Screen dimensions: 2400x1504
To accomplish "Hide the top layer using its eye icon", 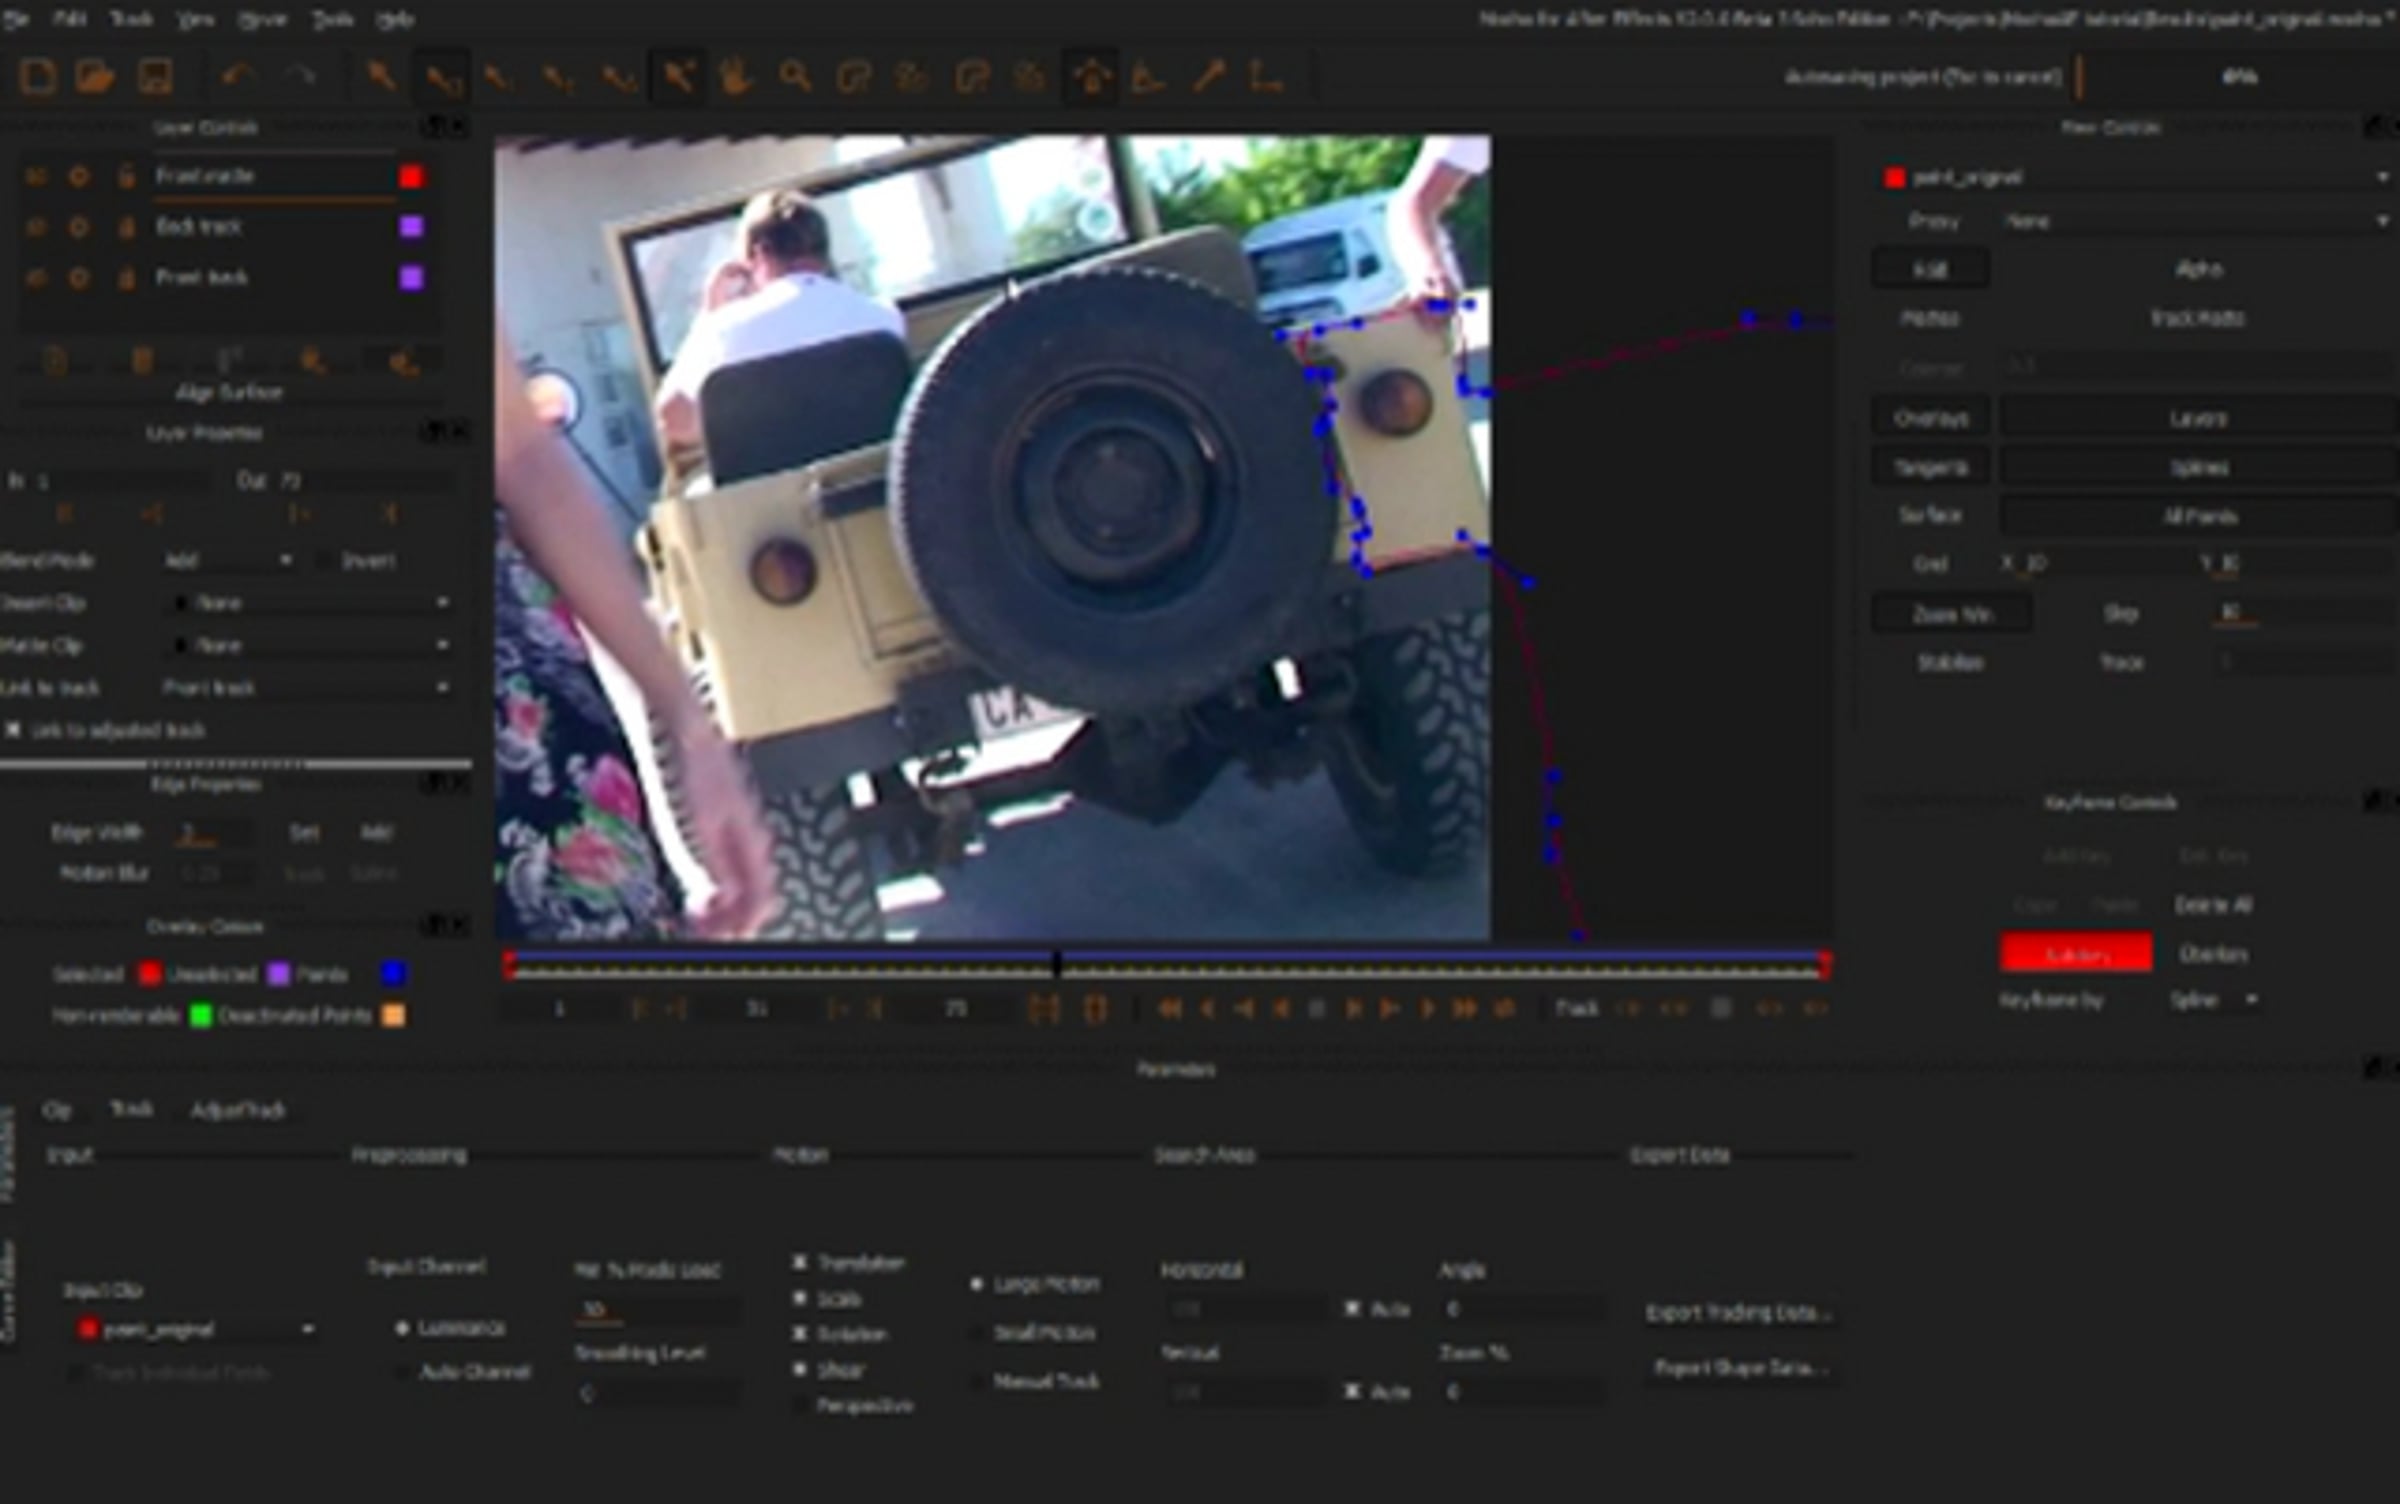I will click(36, 177).
